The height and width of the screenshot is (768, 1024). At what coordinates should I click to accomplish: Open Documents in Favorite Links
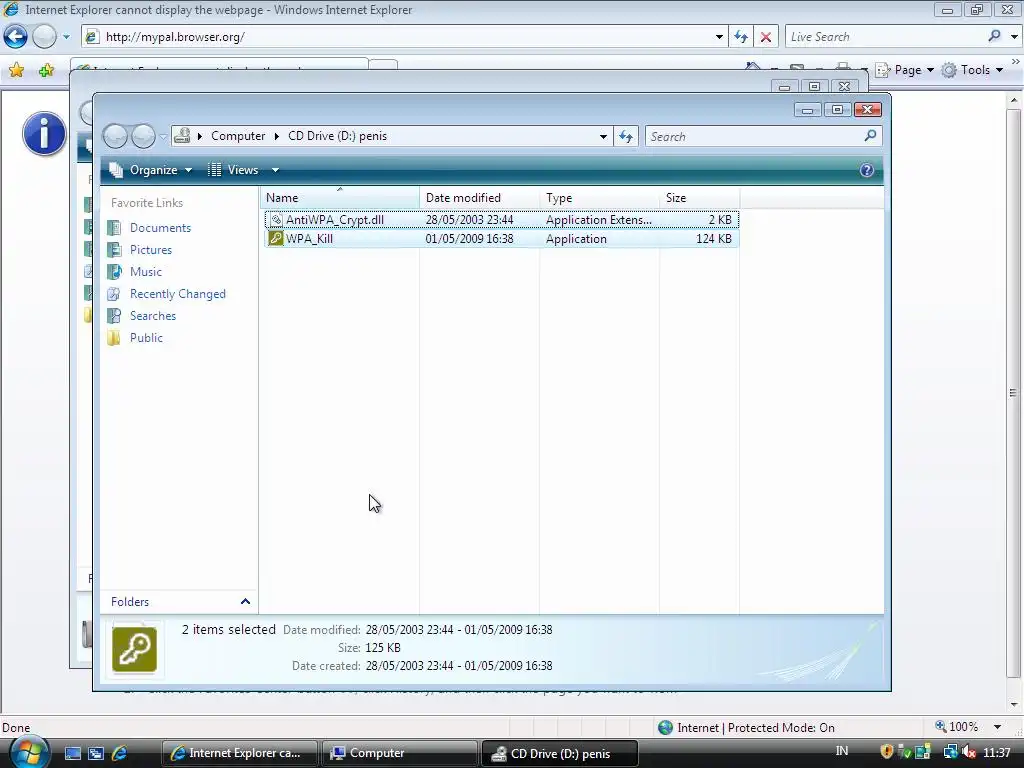pyautogui.click(x=160, y=228)
